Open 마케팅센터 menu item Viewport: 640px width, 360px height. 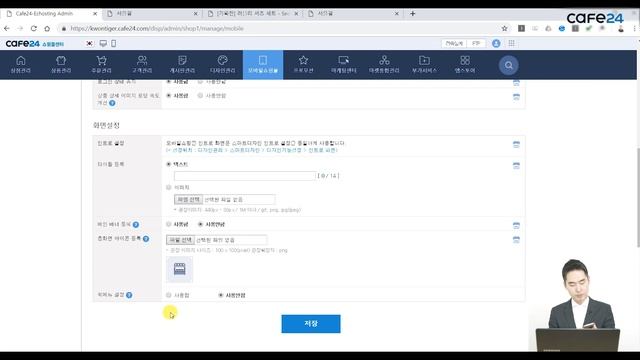344,65
